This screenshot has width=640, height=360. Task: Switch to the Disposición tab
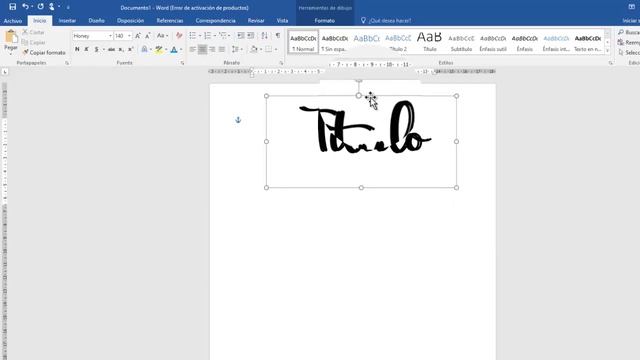point(131,20)
